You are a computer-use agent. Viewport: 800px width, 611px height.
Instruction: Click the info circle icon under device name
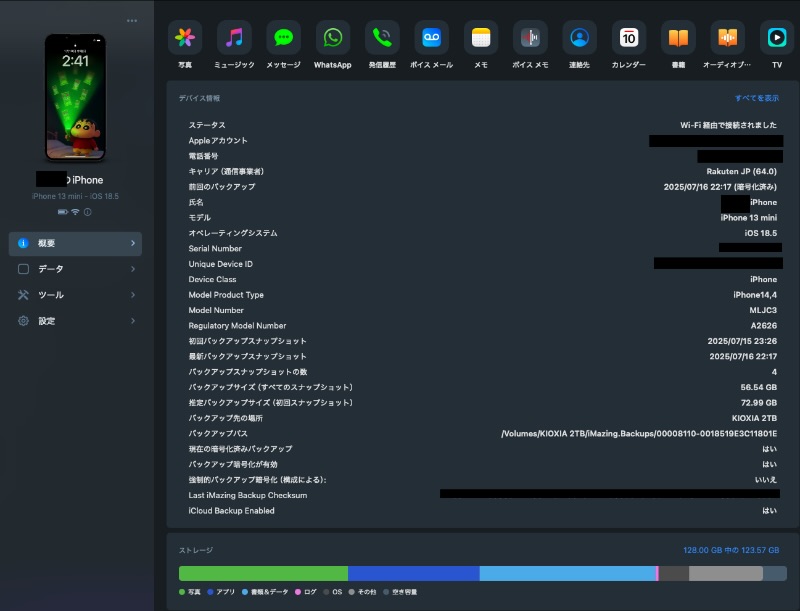pos(88,212)
